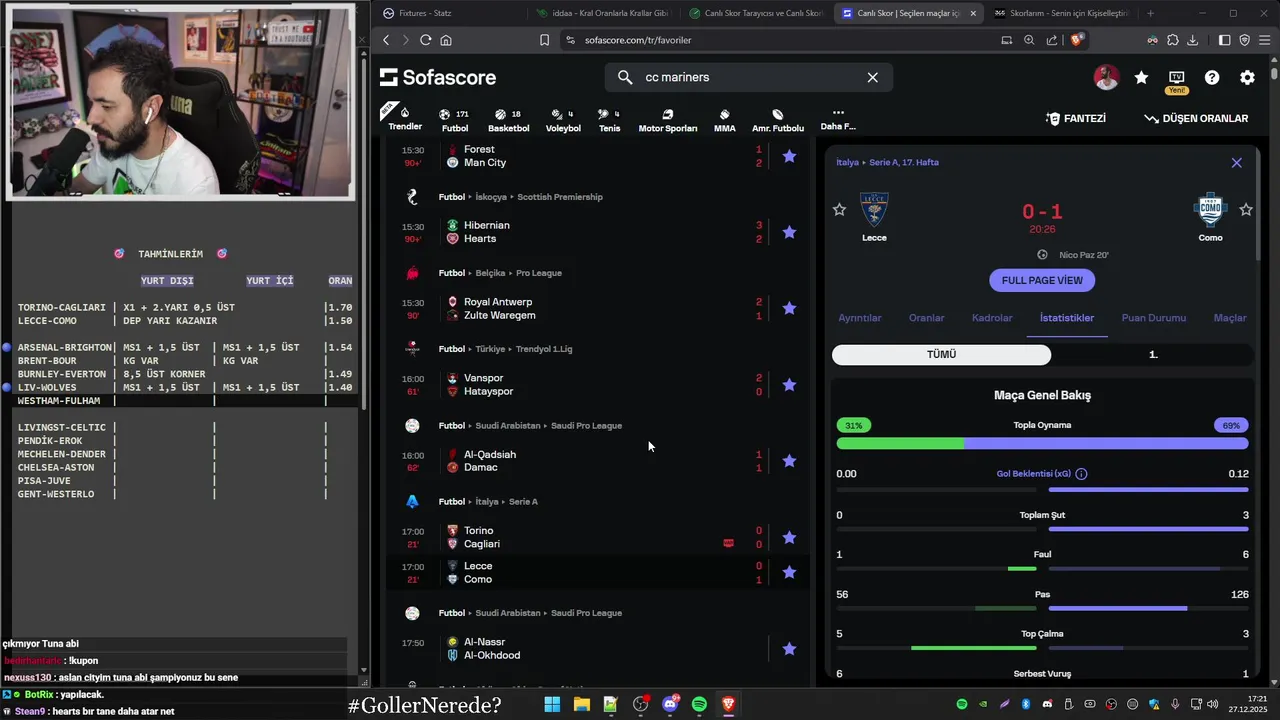Expand the Daha Fazla sports menu
The height and width of the screenshot is (720, 1280).
[x=838, y=120]
